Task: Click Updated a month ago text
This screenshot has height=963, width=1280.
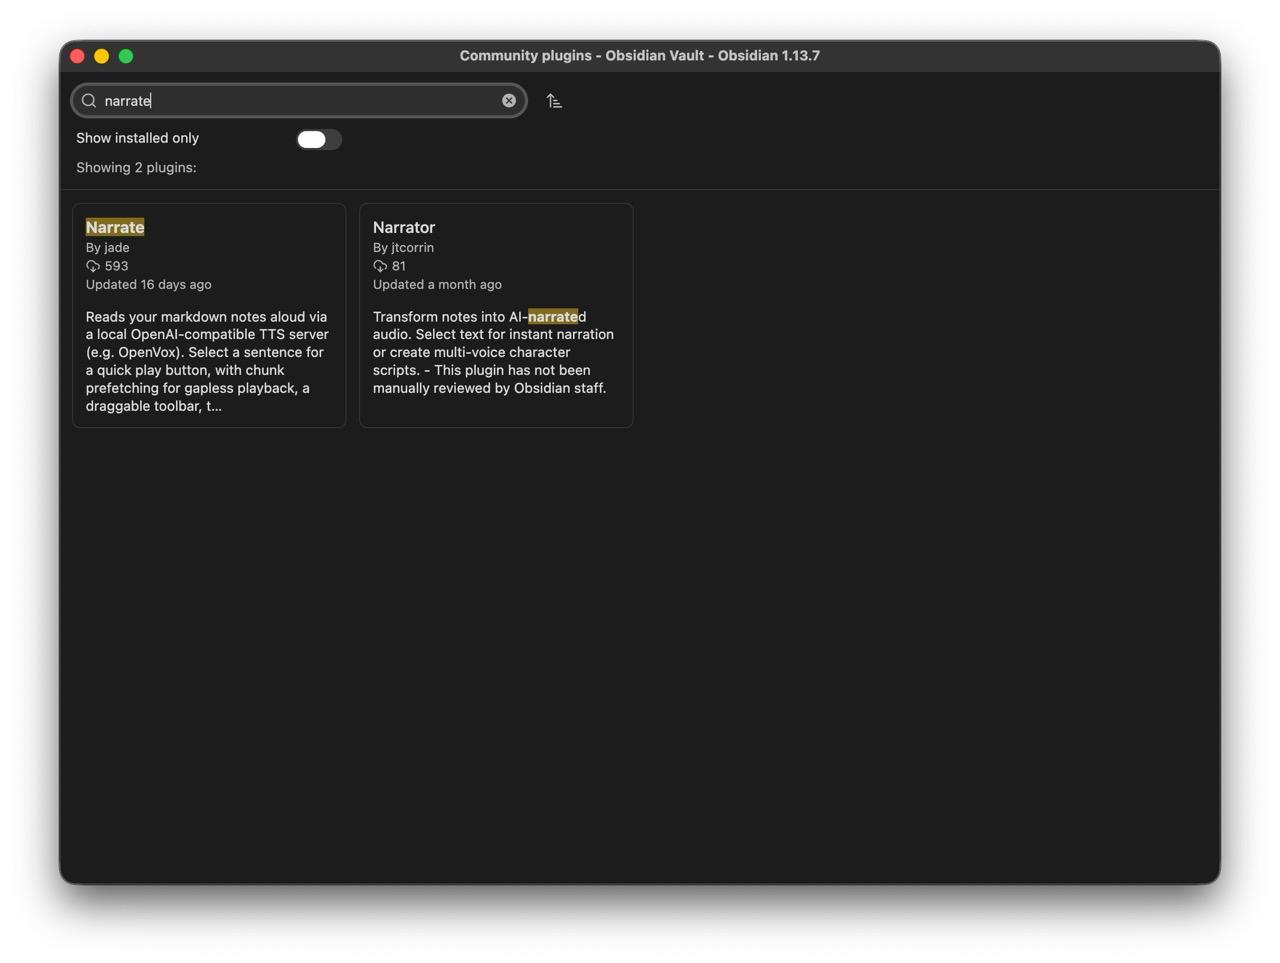Action: (437, 285)
